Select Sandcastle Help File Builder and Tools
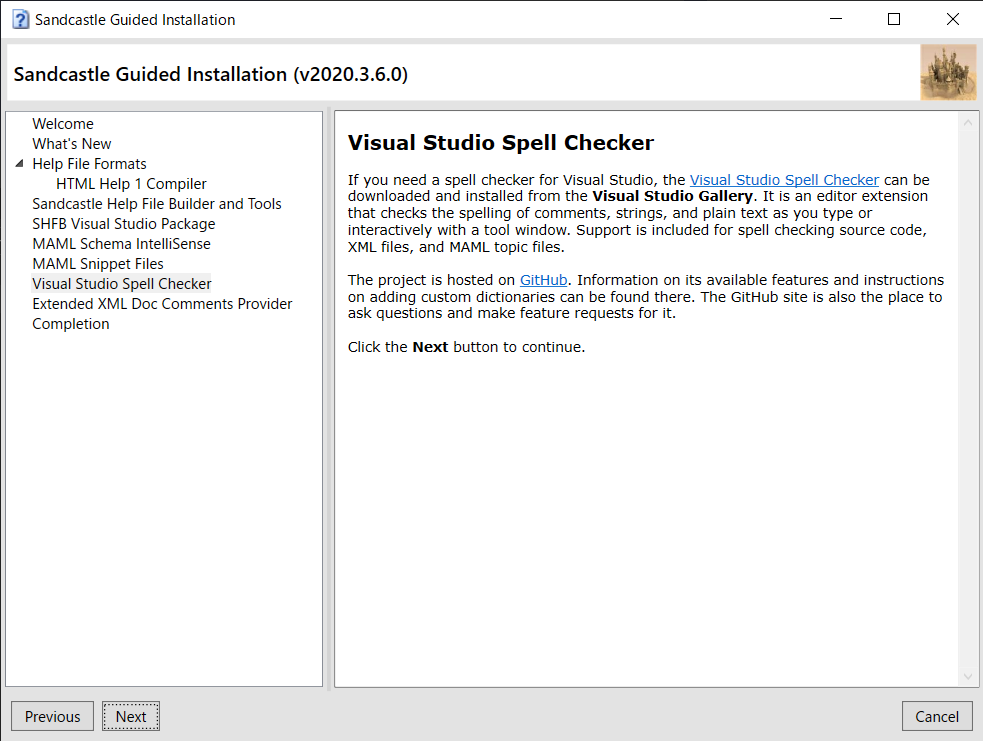The width and height of the screenshot is (983, 741). point(157,203)
